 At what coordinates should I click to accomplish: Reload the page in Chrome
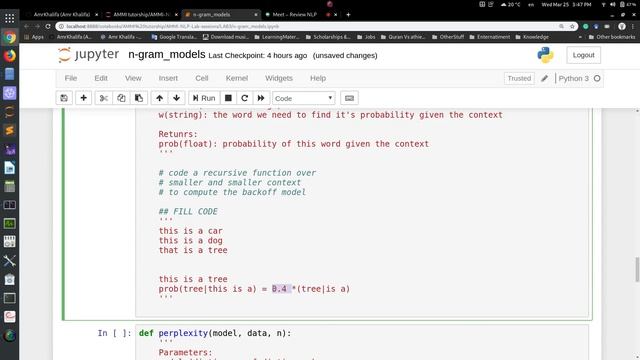point(48,26)
